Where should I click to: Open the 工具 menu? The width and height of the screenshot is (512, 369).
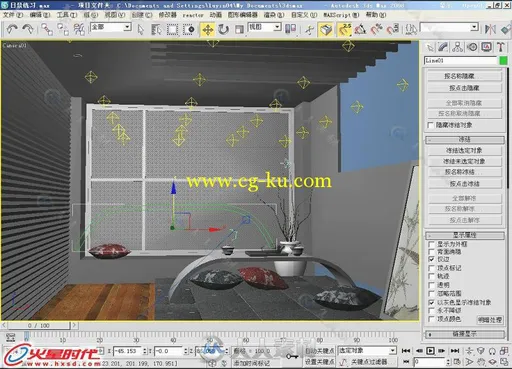(67, 15)
